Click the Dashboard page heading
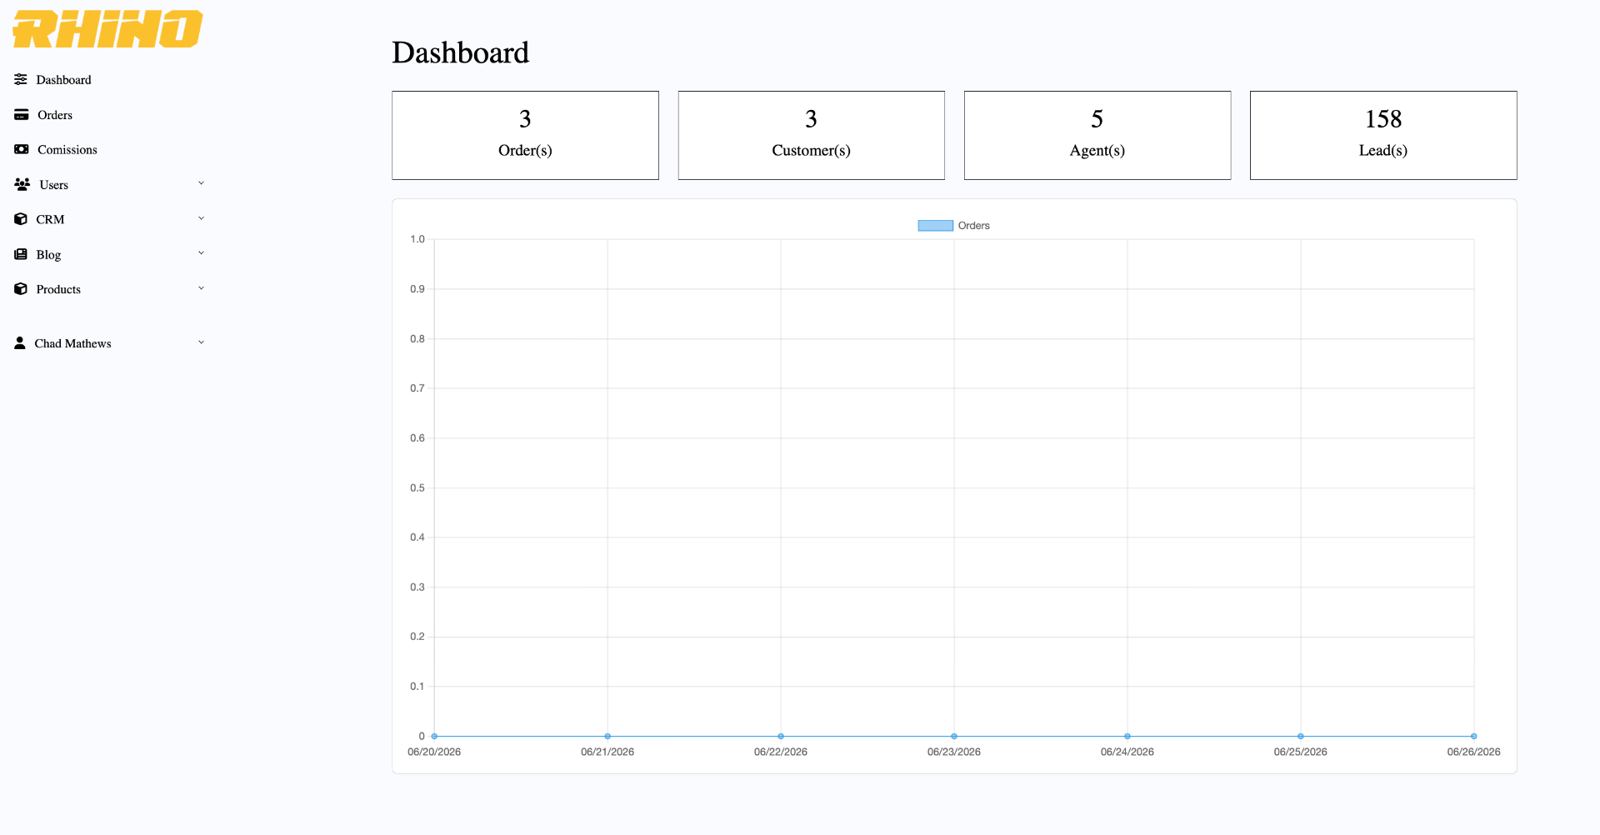Screen dimensions: 1600x835 tap(460, 53)
